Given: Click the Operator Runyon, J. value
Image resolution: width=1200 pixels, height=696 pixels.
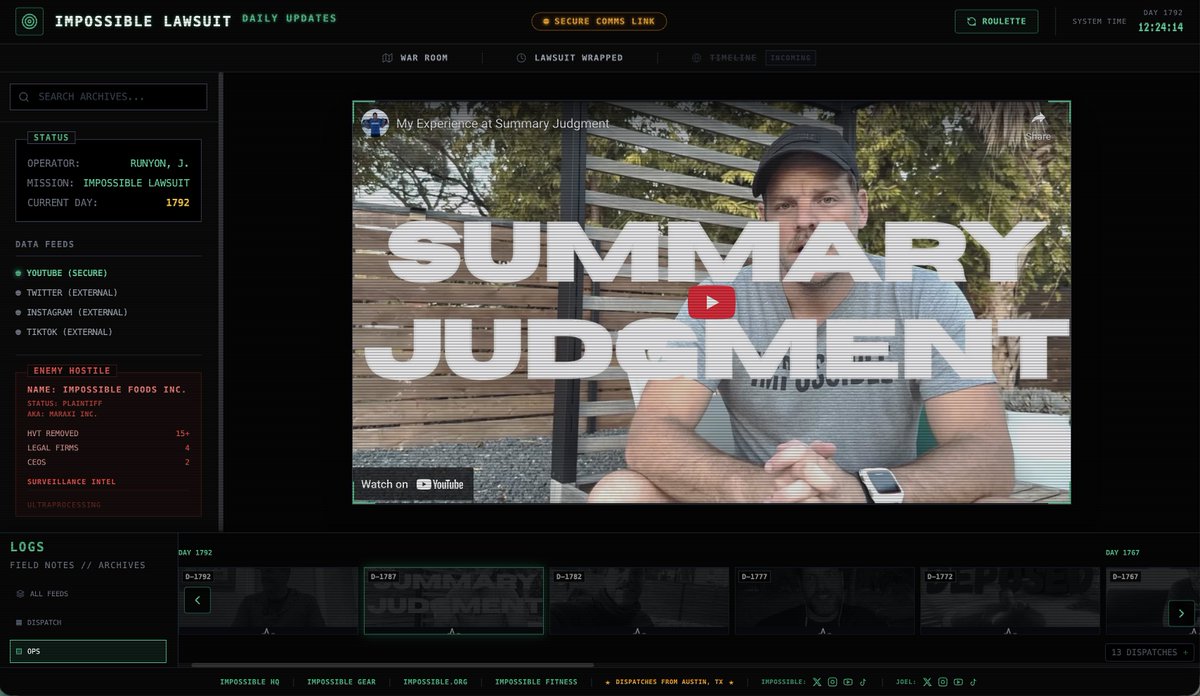Looking at the screenshot, I should coord(159,163).
